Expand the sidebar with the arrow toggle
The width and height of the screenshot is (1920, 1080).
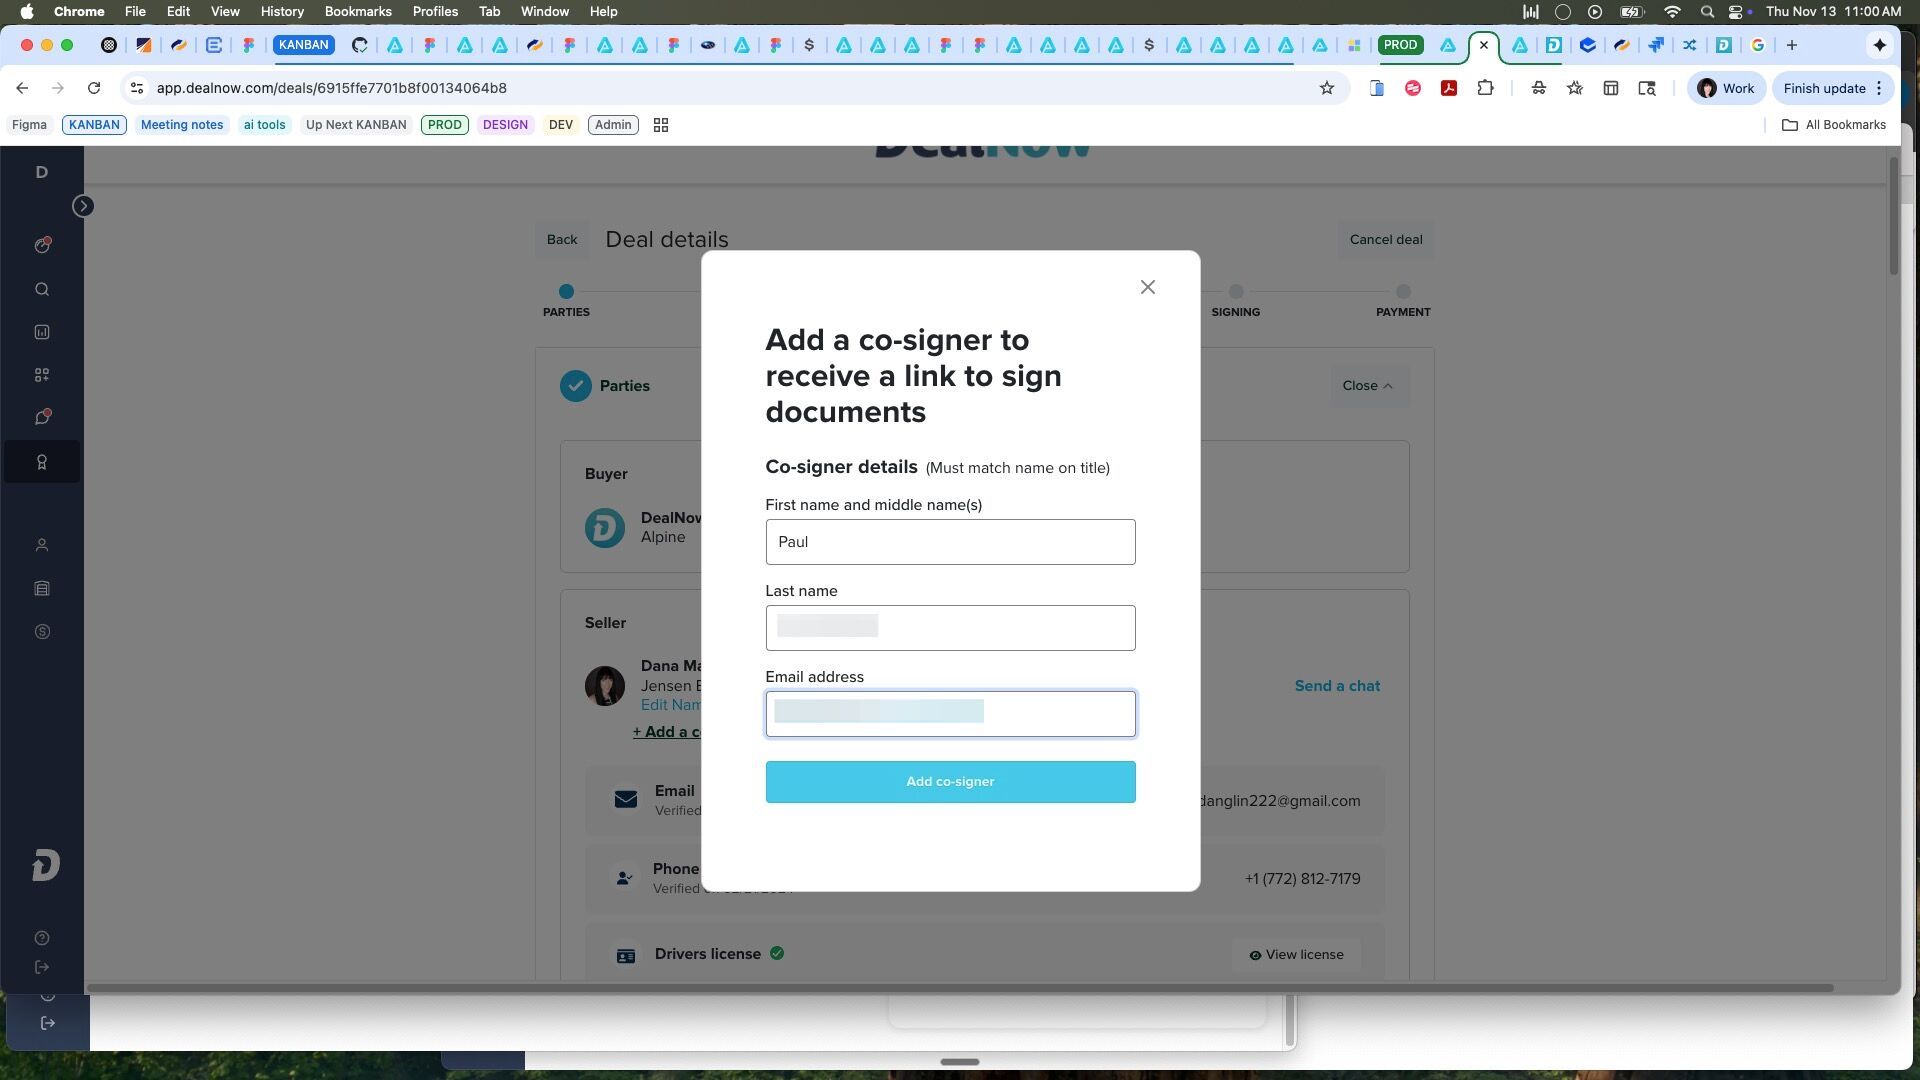pyautogui.click(x=83, y=206)
